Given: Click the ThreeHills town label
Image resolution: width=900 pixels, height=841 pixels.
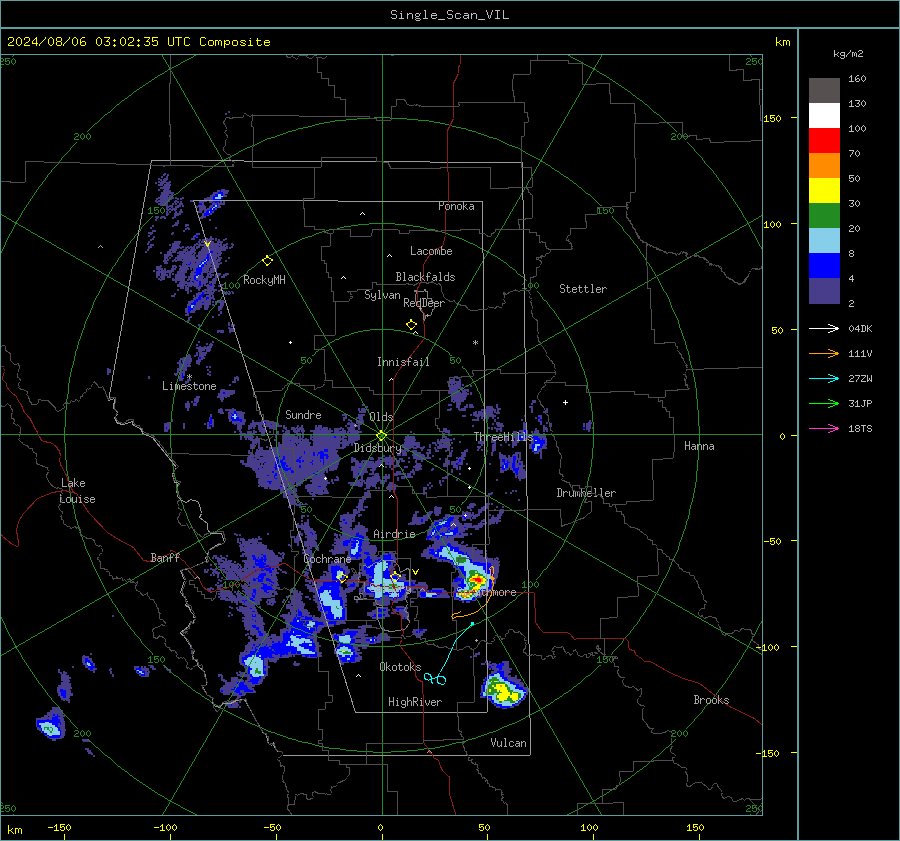Looking at the screenshot, I should [503, 437].
